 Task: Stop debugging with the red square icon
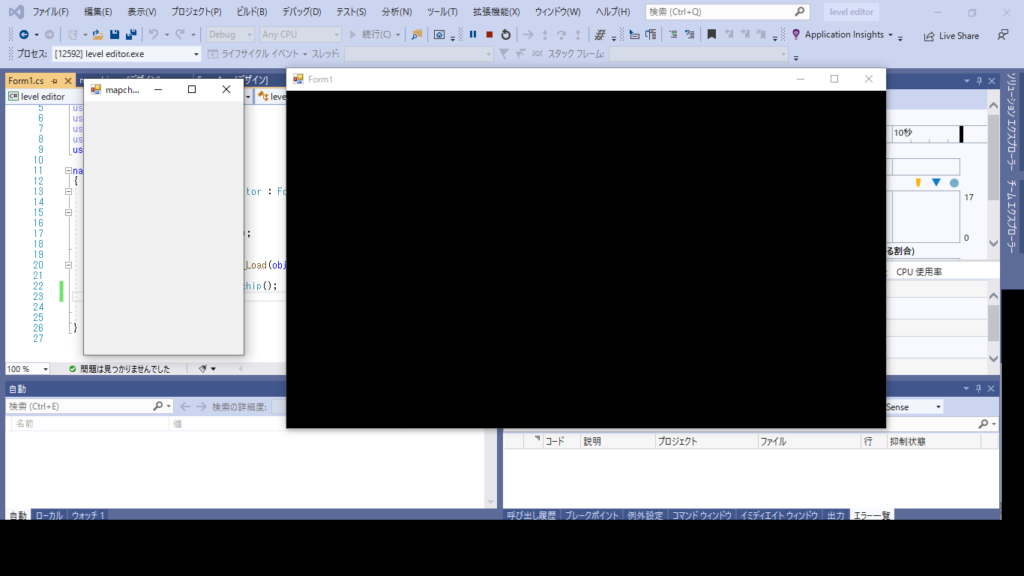pyautogui.click(x=489, y=35)
